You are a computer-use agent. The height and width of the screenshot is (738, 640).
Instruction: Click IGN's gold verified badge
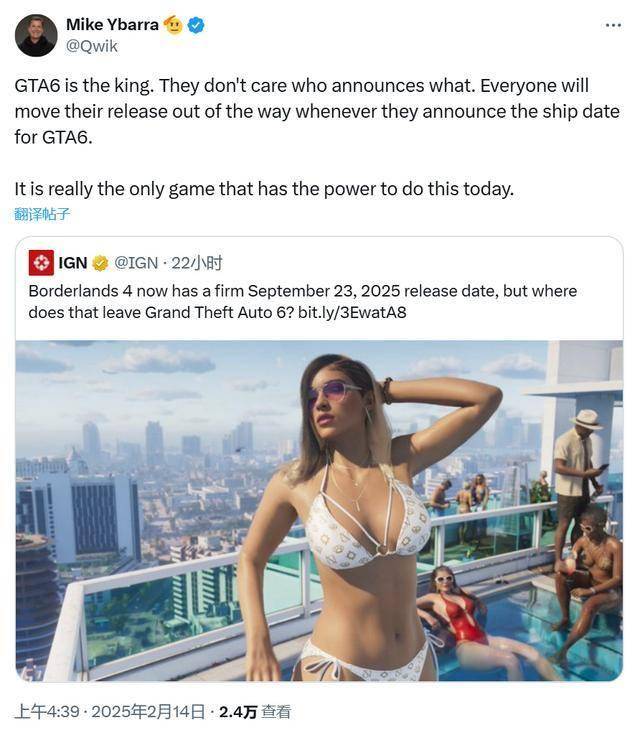tap(100, 263)
